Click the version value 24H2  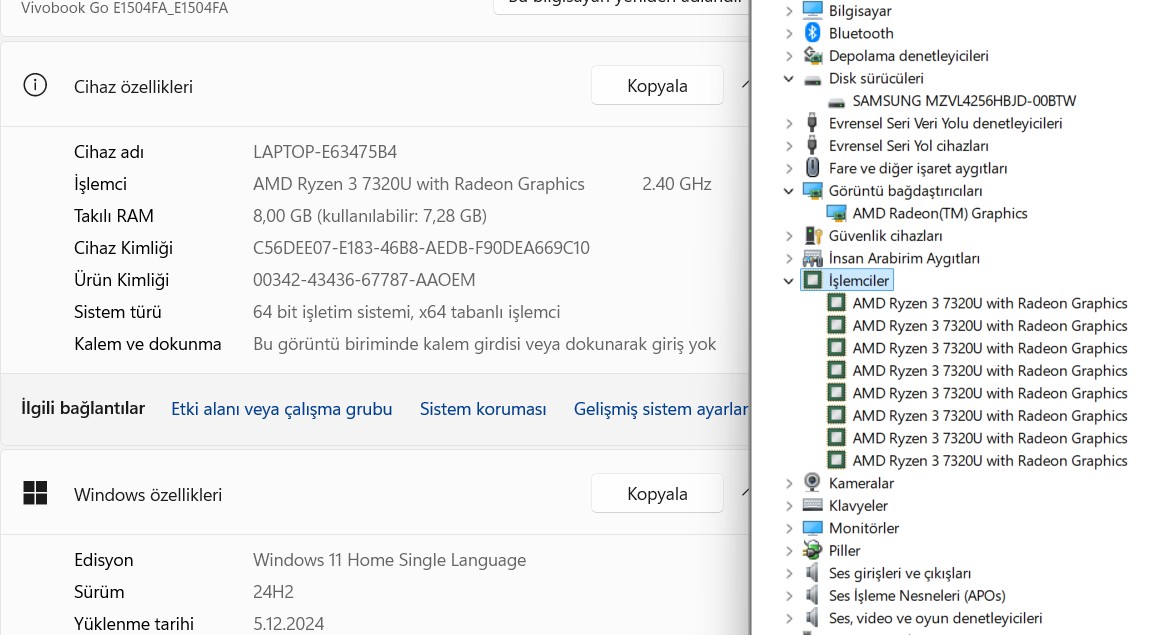point(273,592)
